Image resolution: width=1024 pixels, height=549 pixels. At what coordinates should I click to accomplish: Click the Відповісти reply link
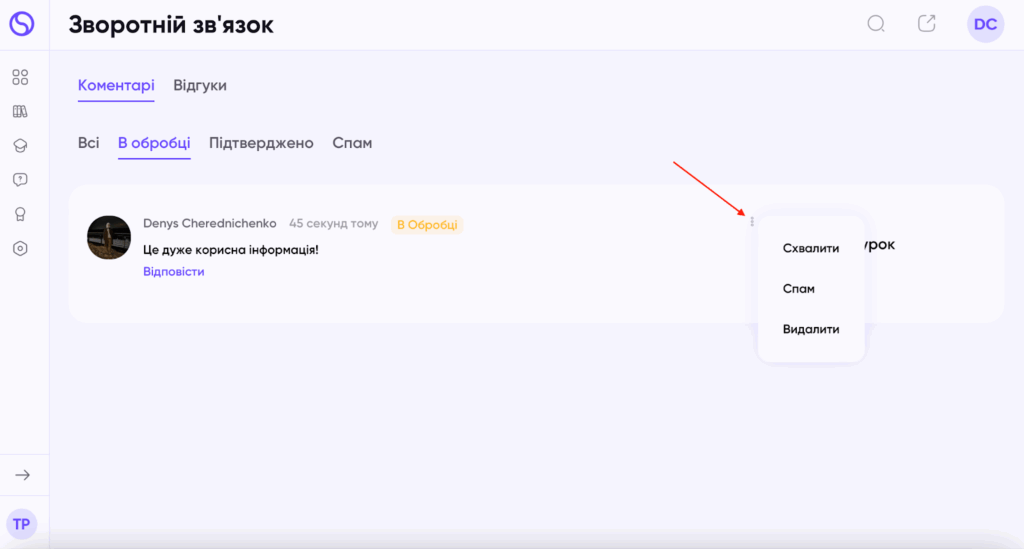tap(174, 272)
